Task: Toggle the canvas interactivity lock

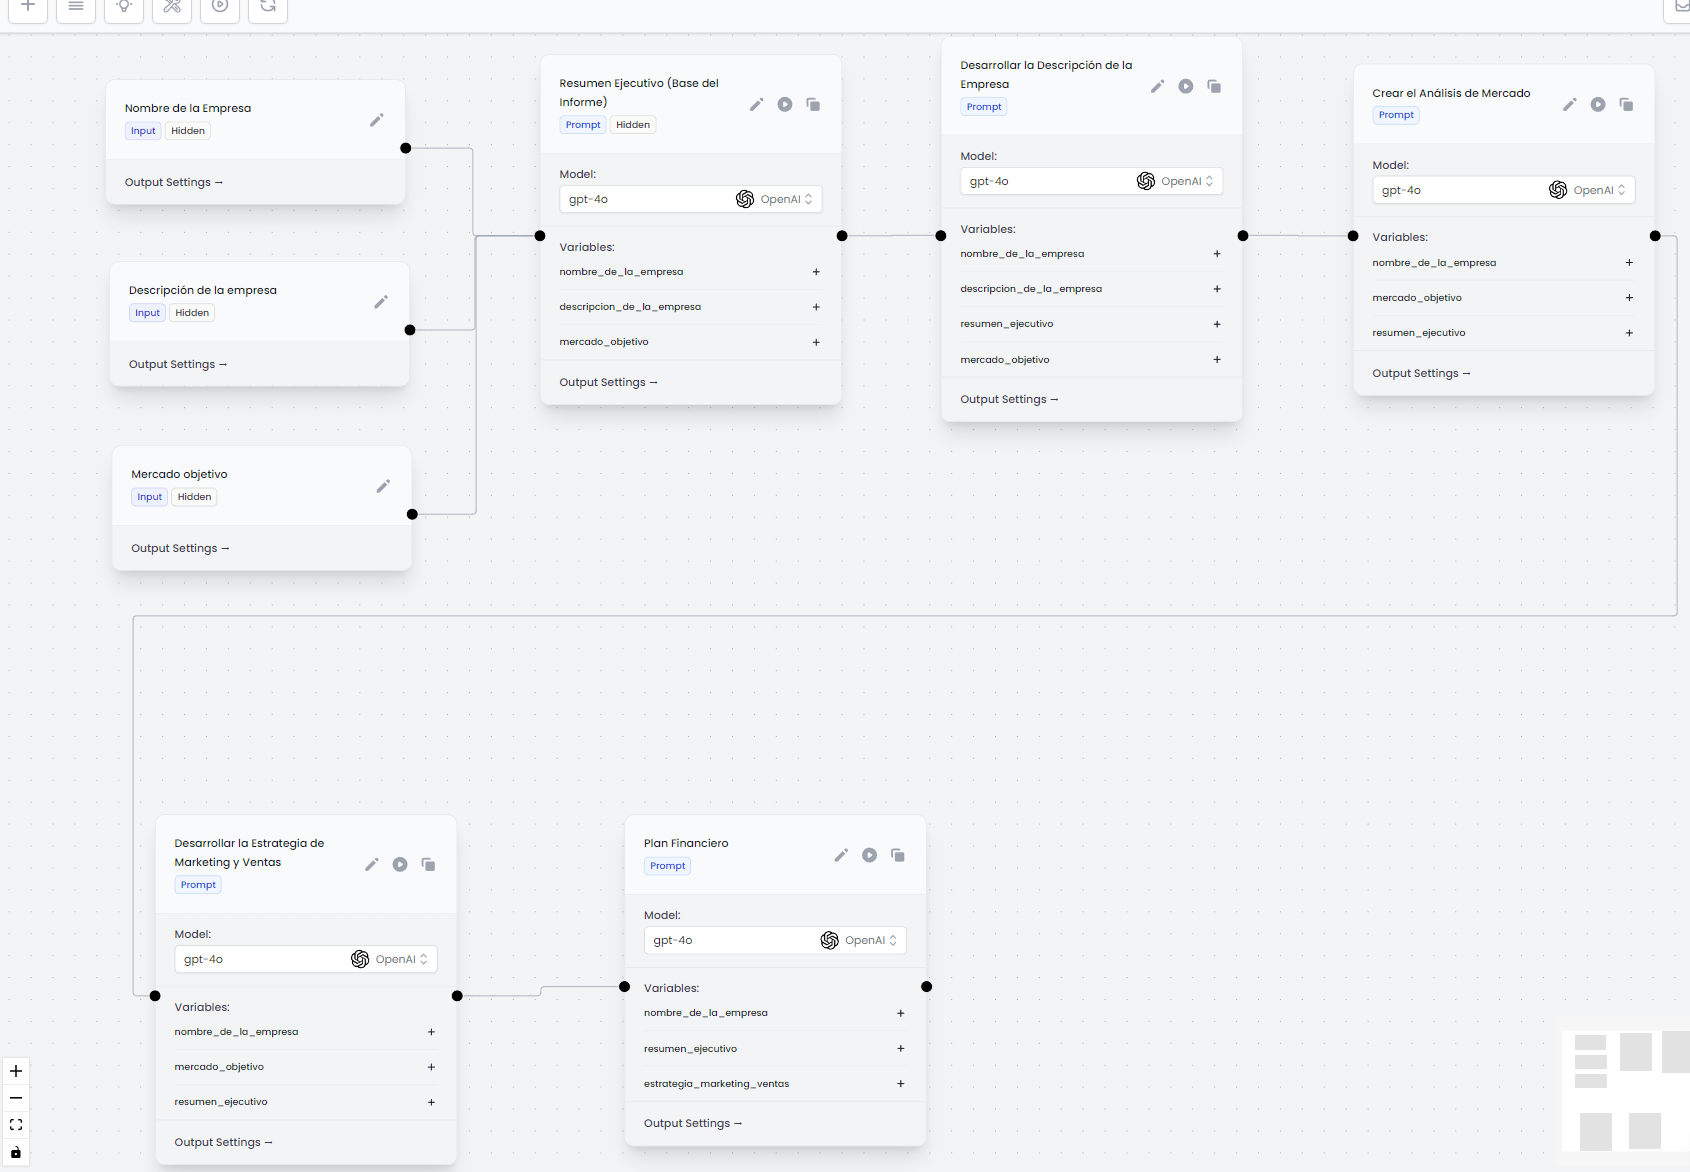Action: (16, 1152)
